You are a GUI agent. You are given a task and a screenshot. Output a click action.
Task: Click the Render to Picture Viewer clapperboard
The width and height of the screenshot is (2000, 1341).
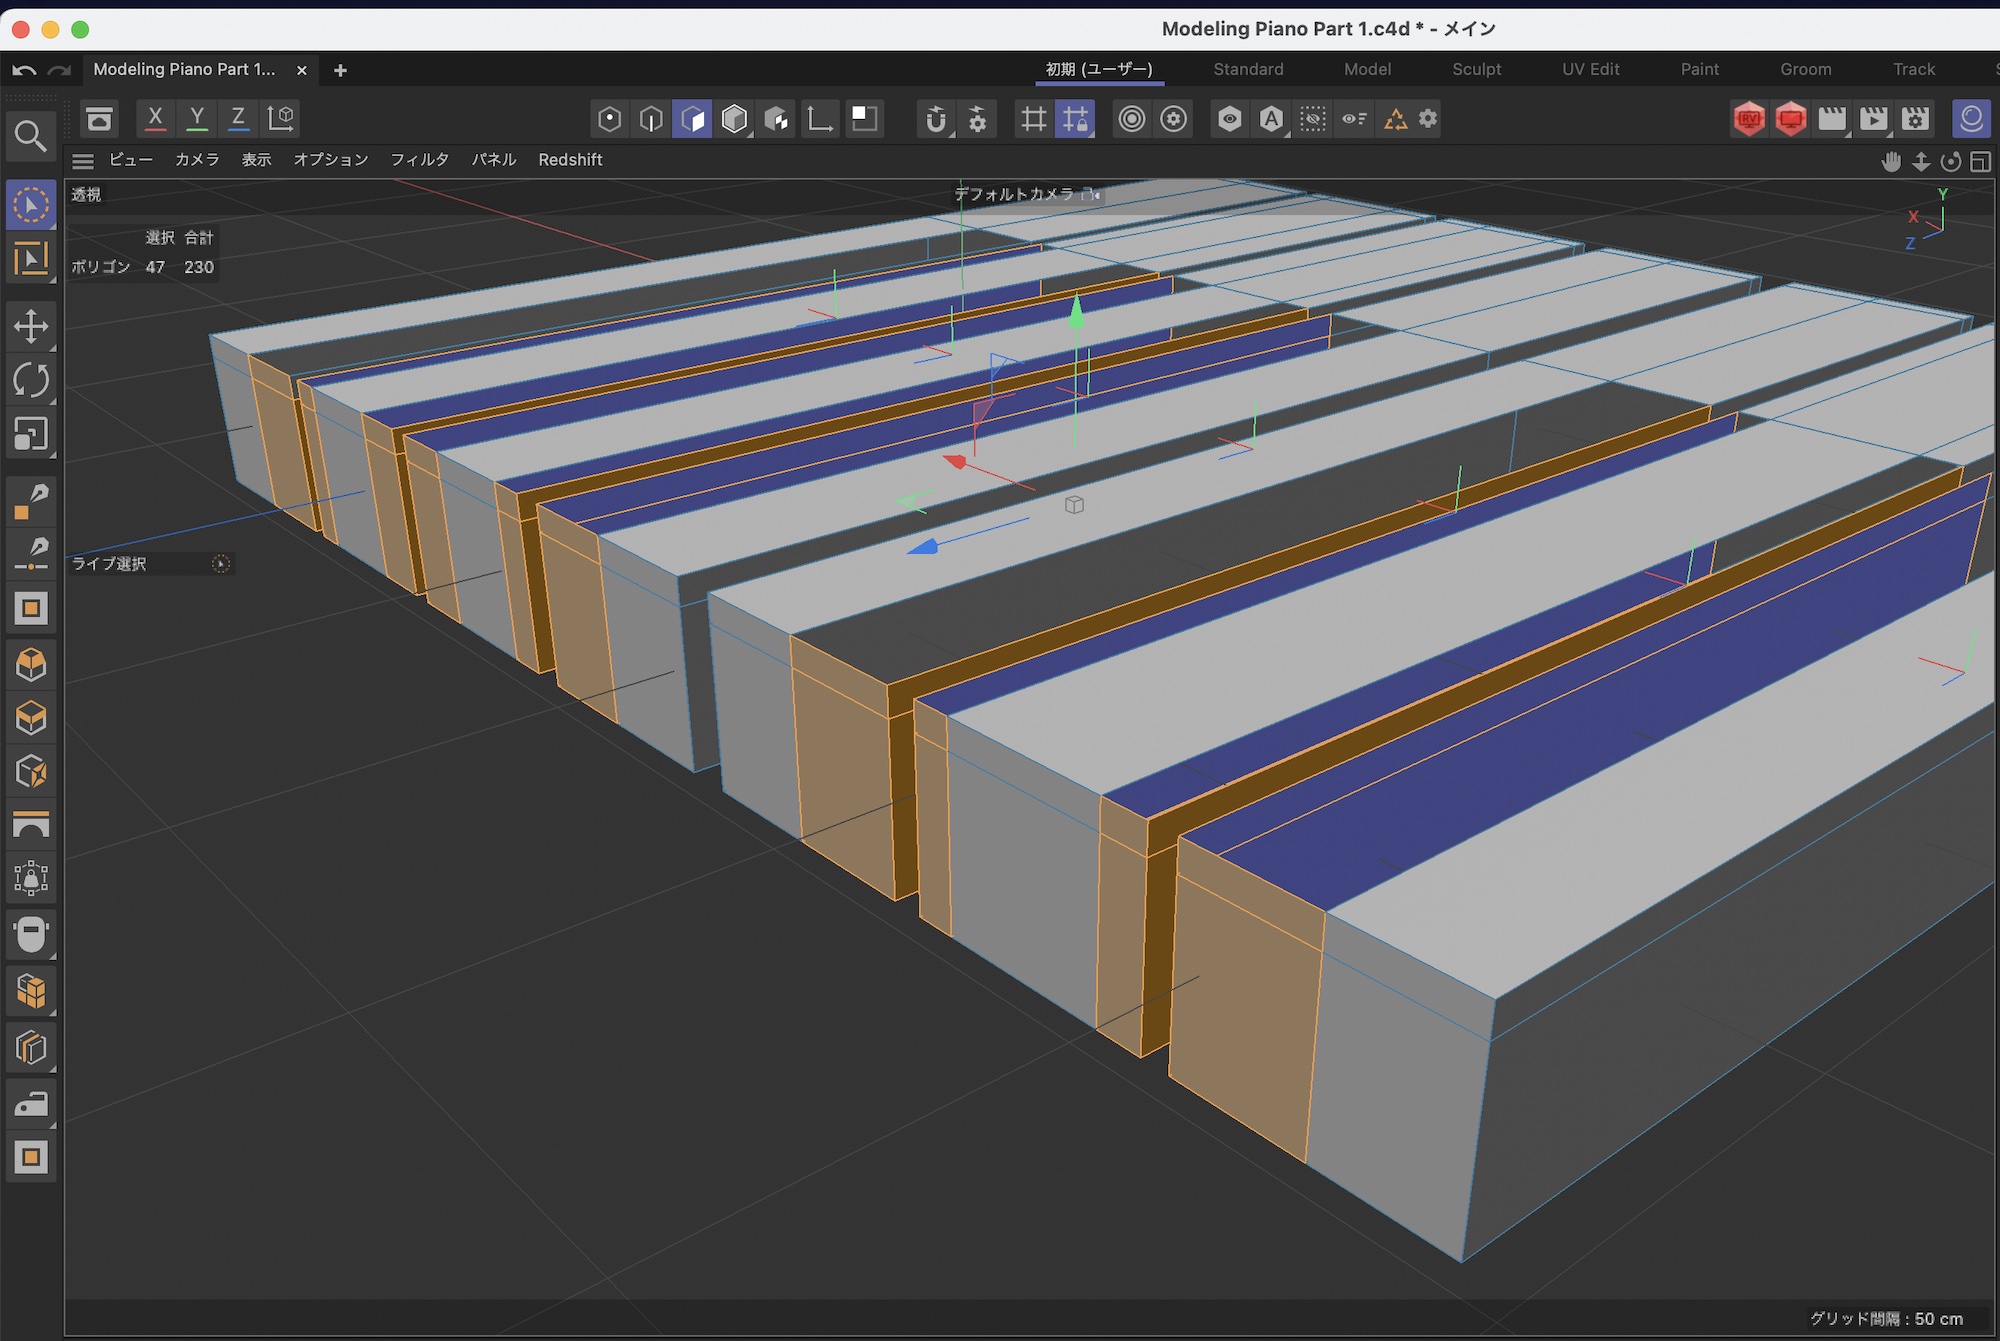1873,119
